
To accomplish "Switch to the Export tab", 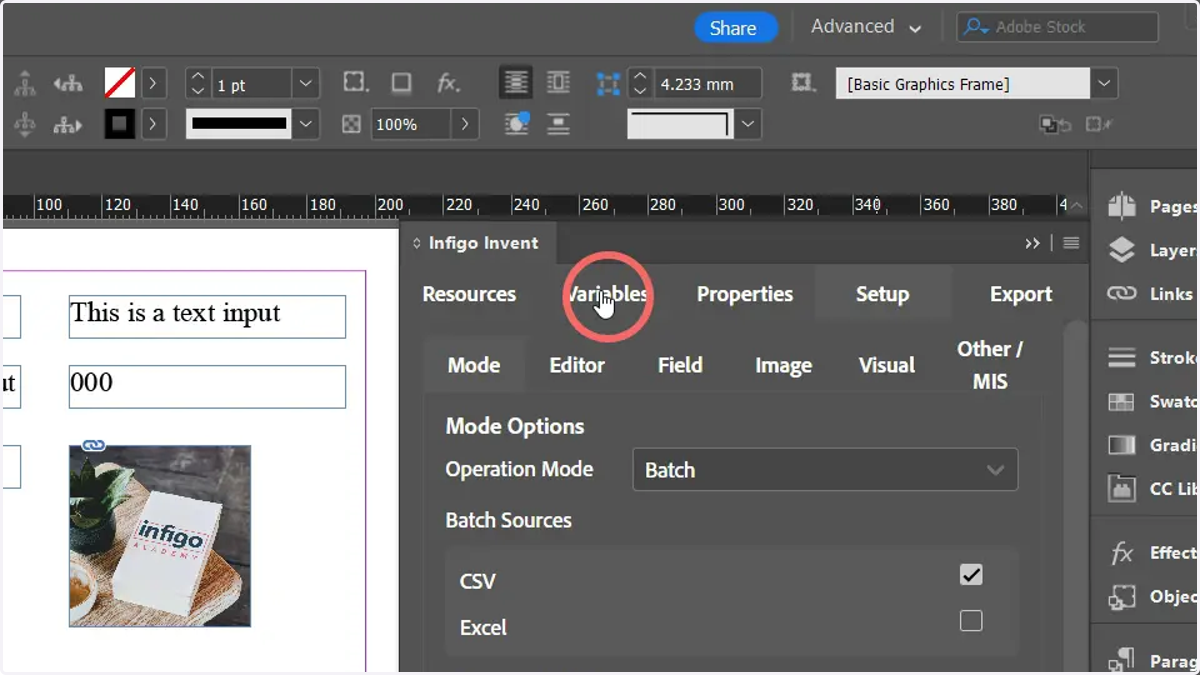I will (x=1021, y=294).
